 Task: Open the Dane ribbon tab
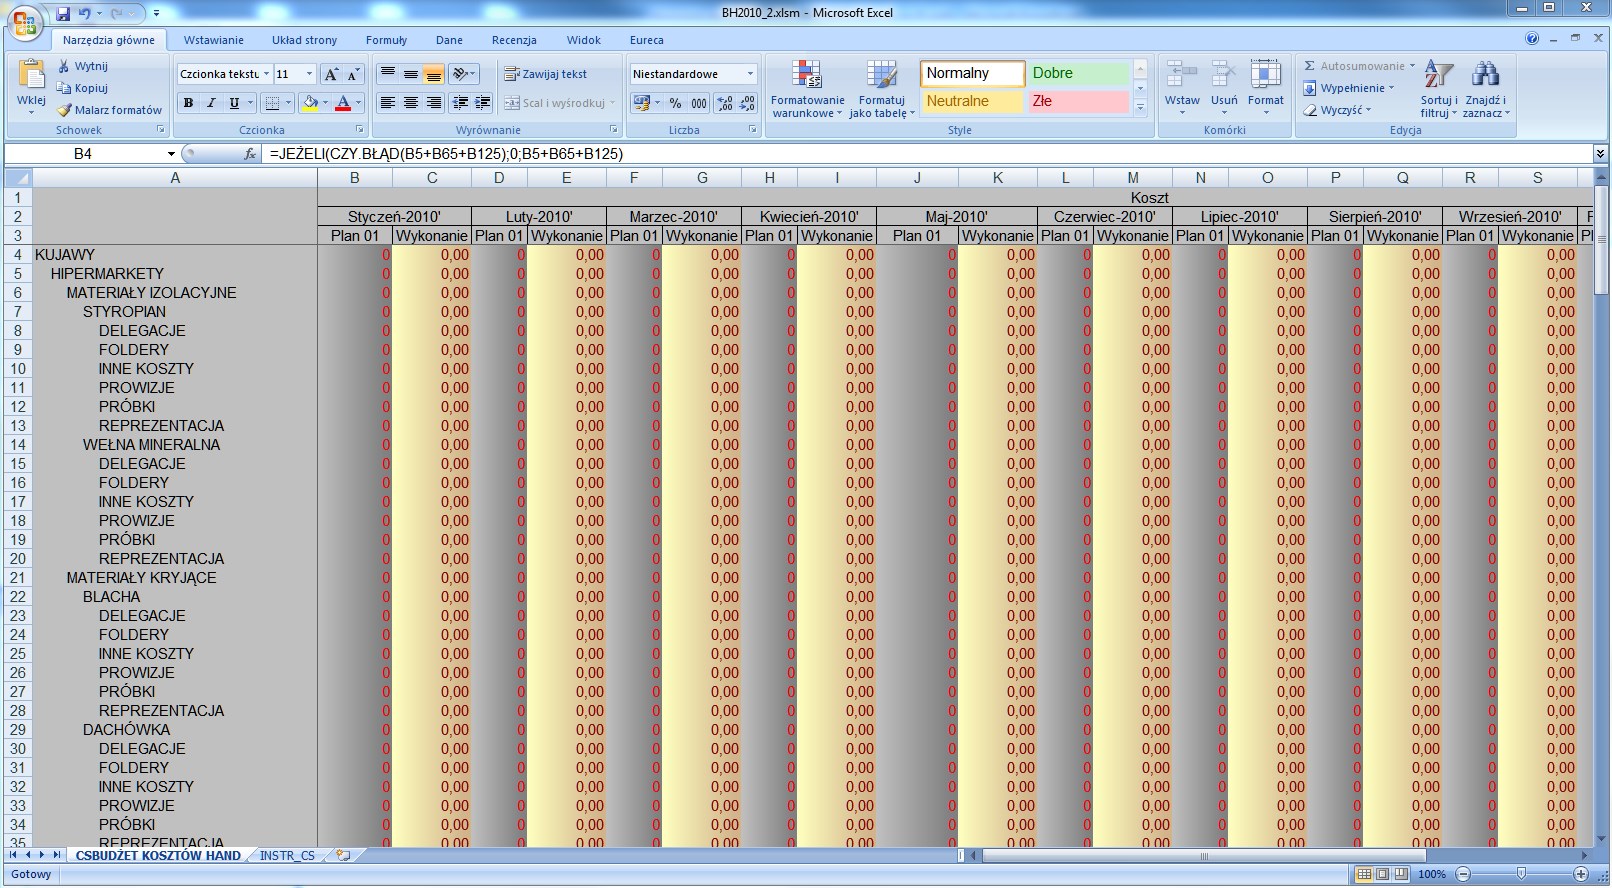click(x=449, y=40)
